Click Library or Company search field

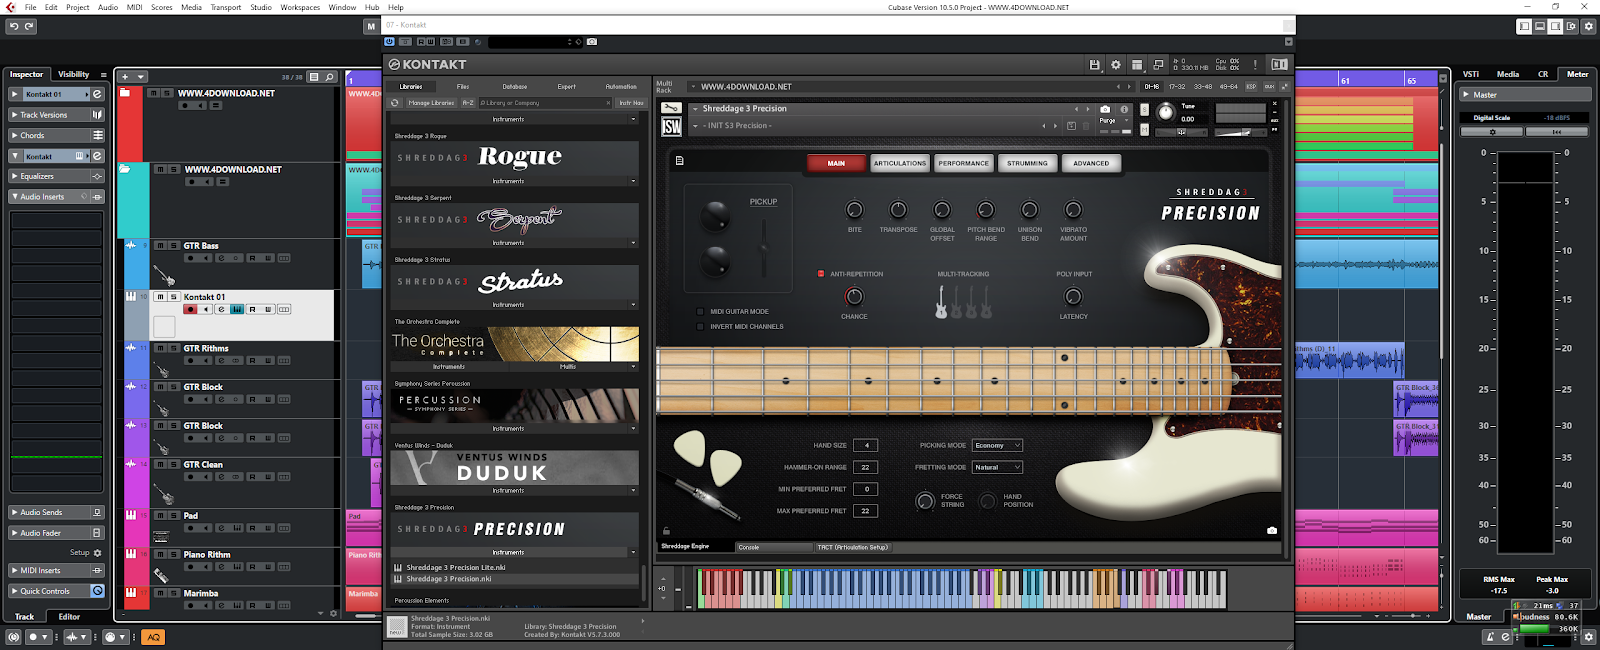point(544,102)
